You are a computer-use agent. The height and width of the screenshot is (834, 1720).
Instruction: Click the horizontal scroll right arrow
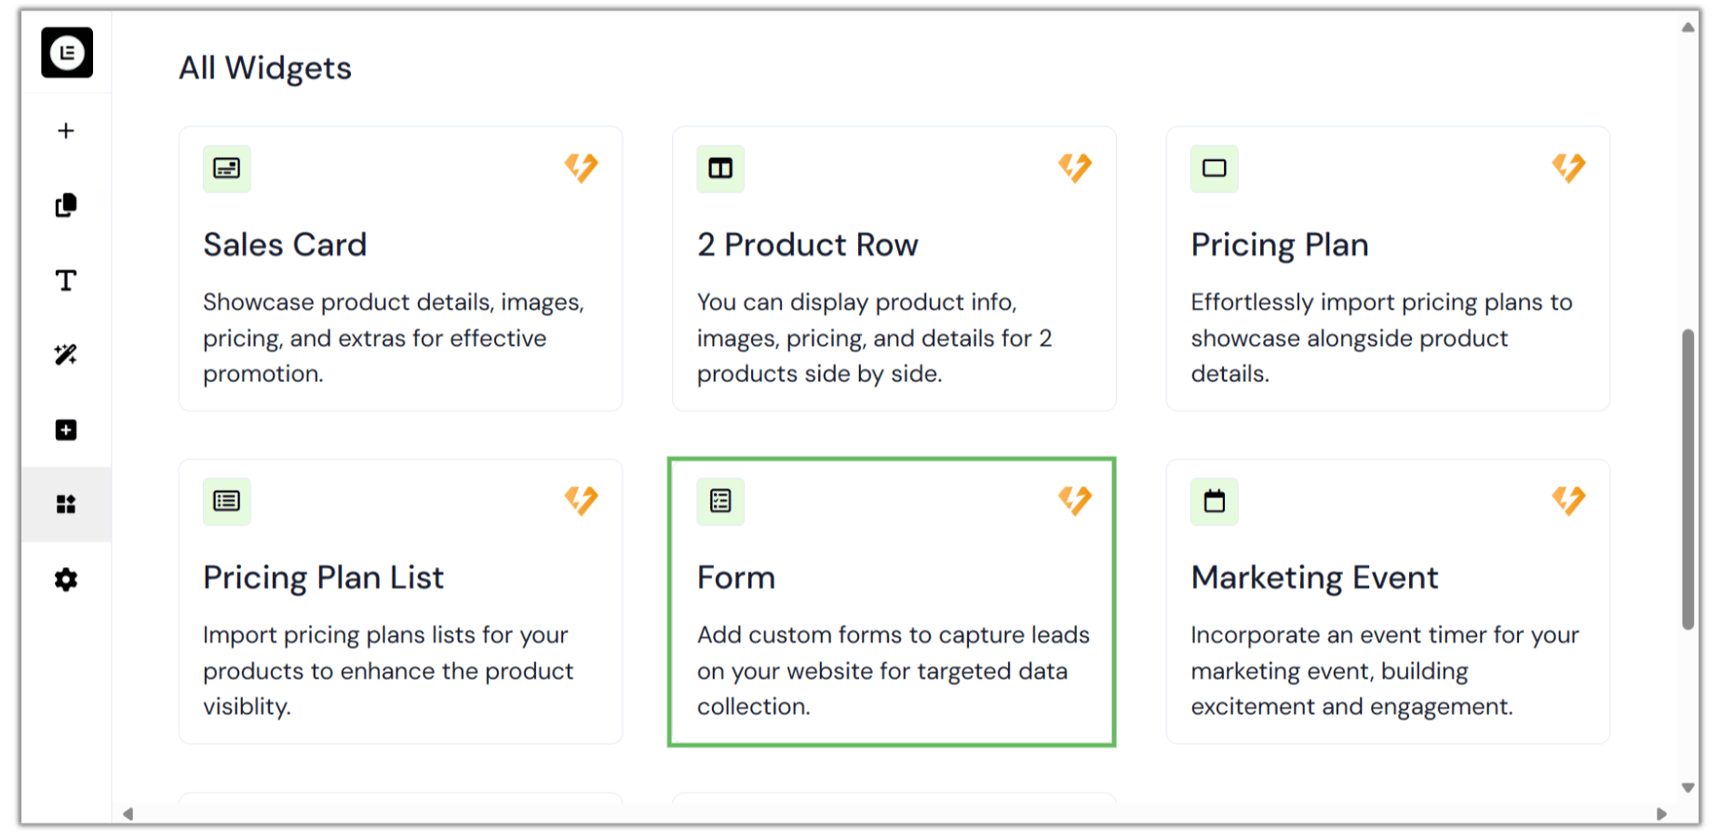point(1662,814)
